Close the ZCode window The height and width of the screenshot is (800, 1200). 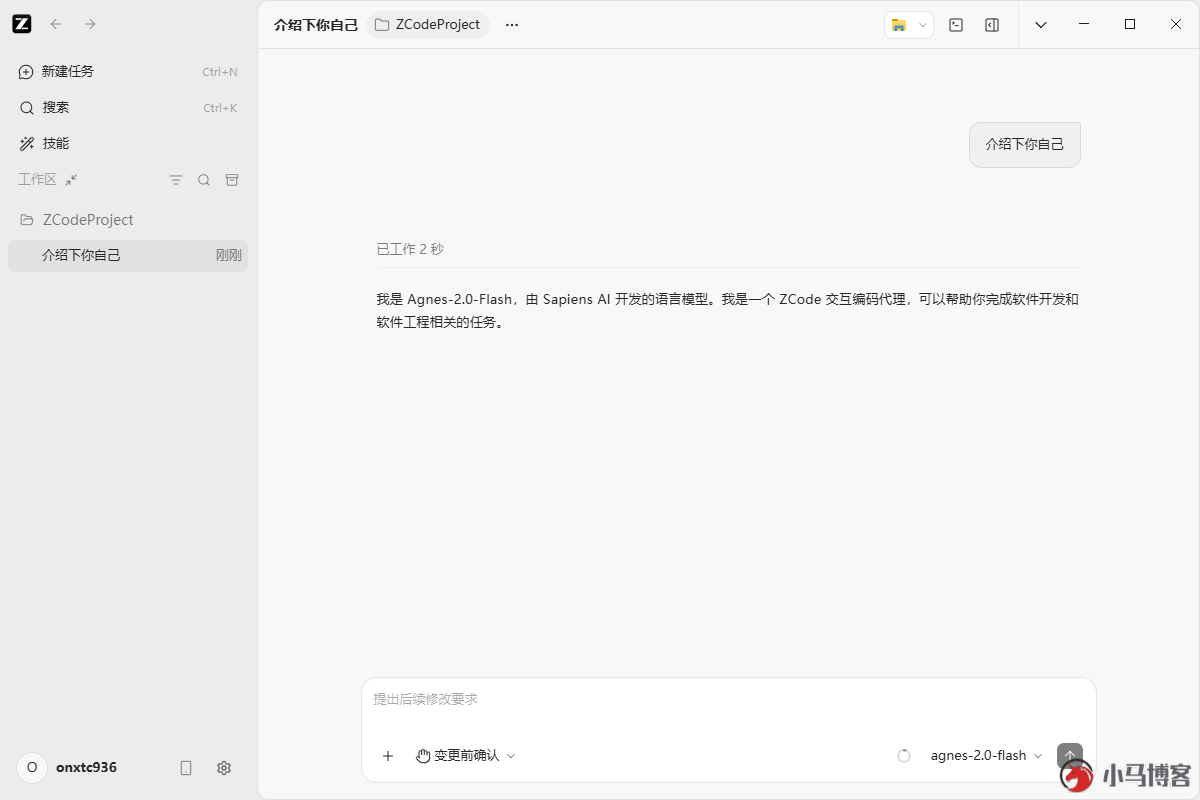[1176, 24]
